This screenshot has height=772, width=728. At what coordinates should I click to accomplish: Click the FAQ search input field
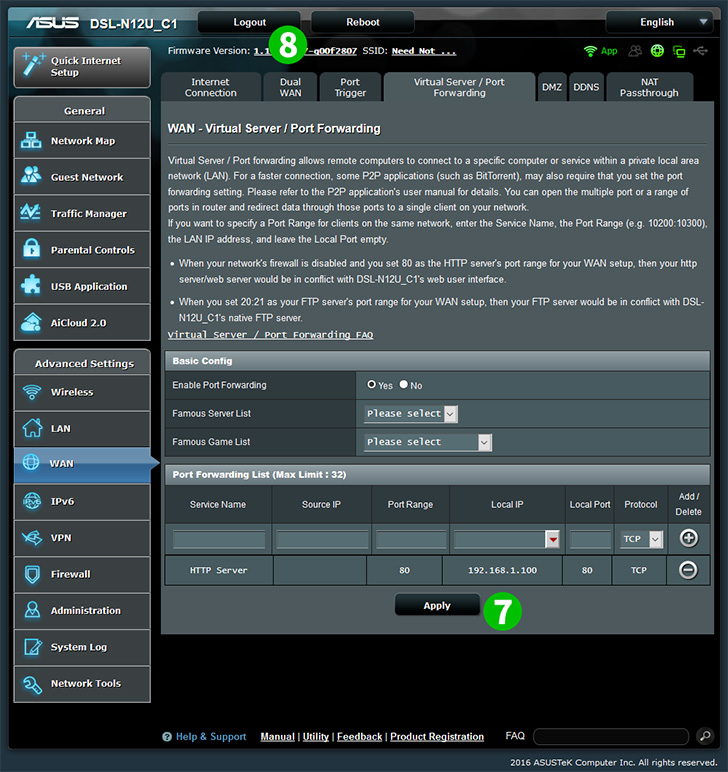[611, 737]
